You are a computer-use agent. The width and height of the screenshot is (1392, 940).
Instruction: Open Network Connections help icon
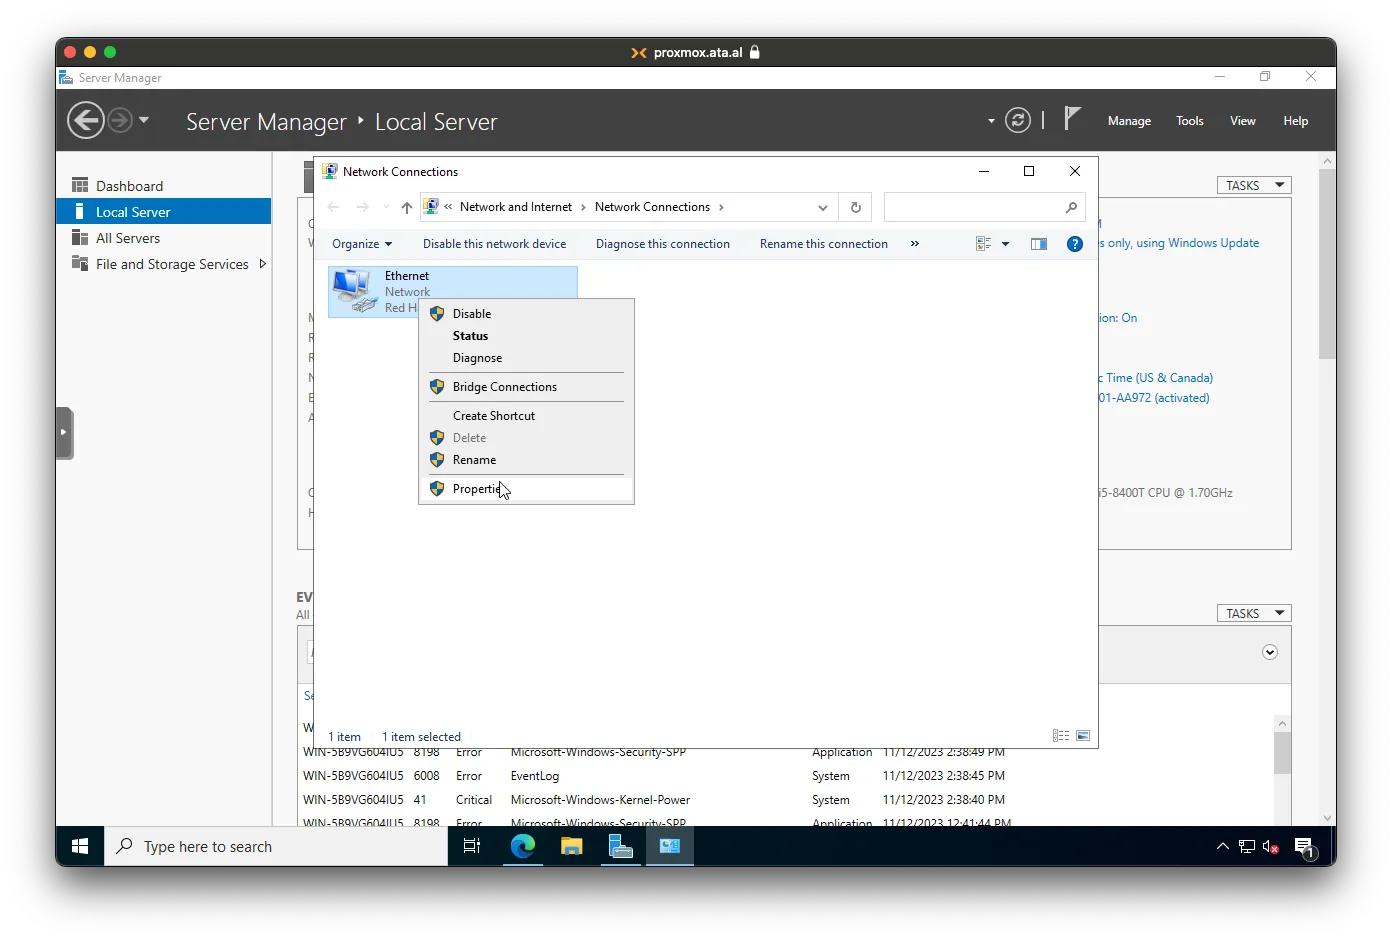1075,244
